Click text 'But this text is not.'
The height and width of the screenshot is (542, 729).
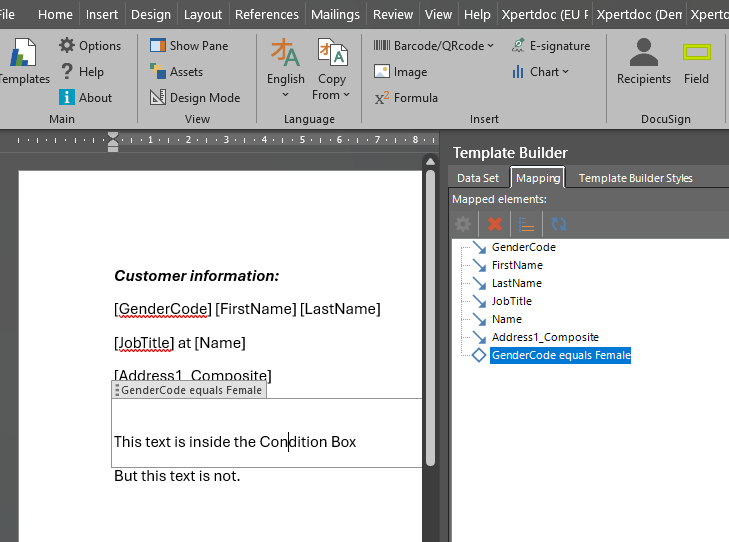pos(177,476)
